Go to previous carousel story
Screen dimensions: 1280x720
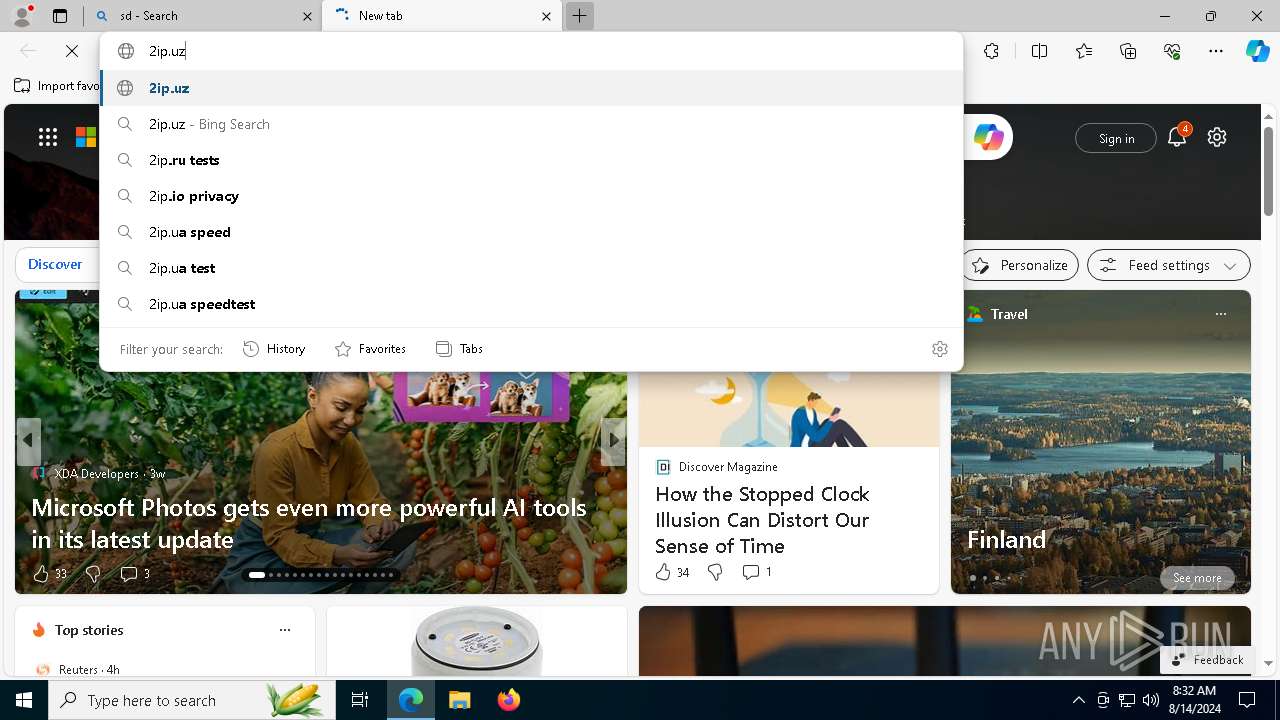(x=28, y=440)
